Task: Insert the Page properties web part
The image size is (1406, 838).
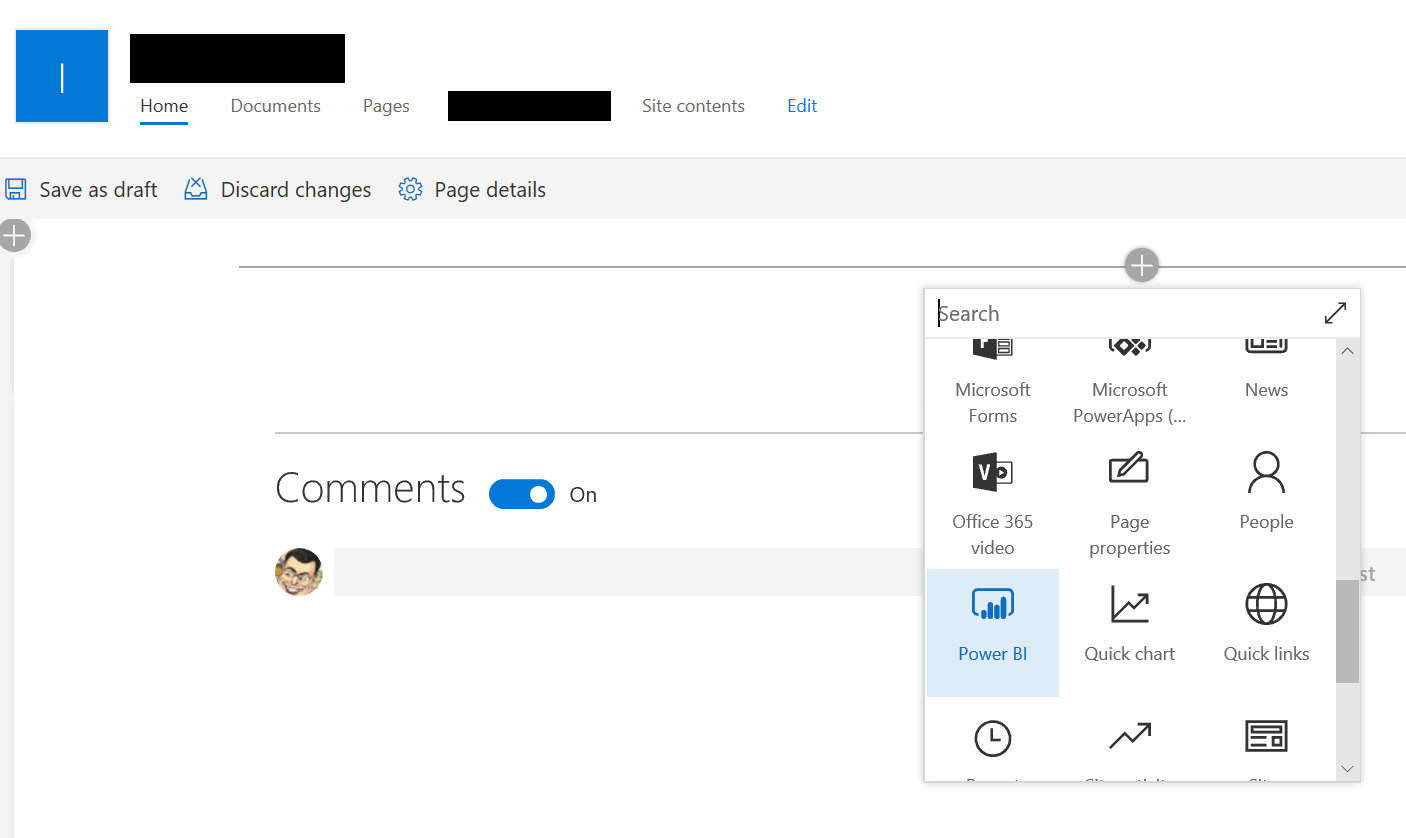Action: tap(1129, 502)
